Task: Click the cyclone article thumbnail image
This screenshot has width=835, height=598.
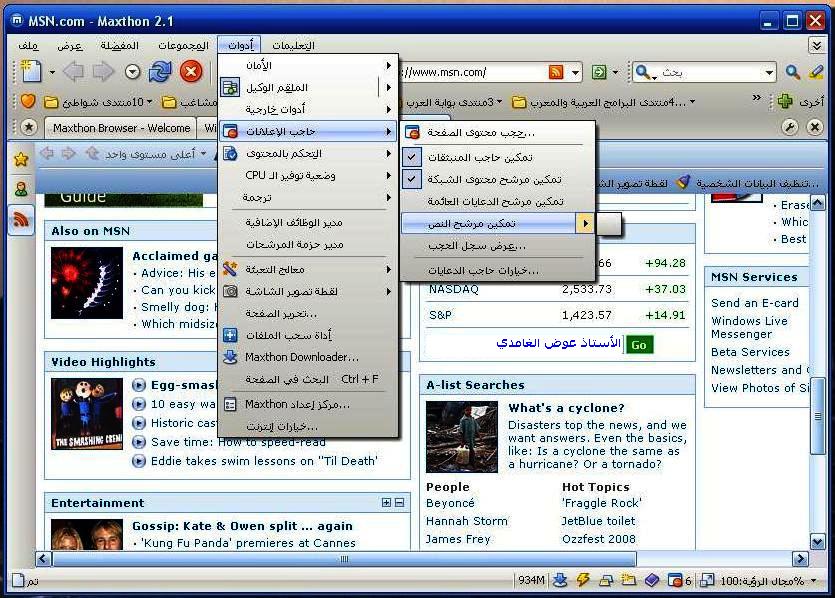Action: (462, 437)
